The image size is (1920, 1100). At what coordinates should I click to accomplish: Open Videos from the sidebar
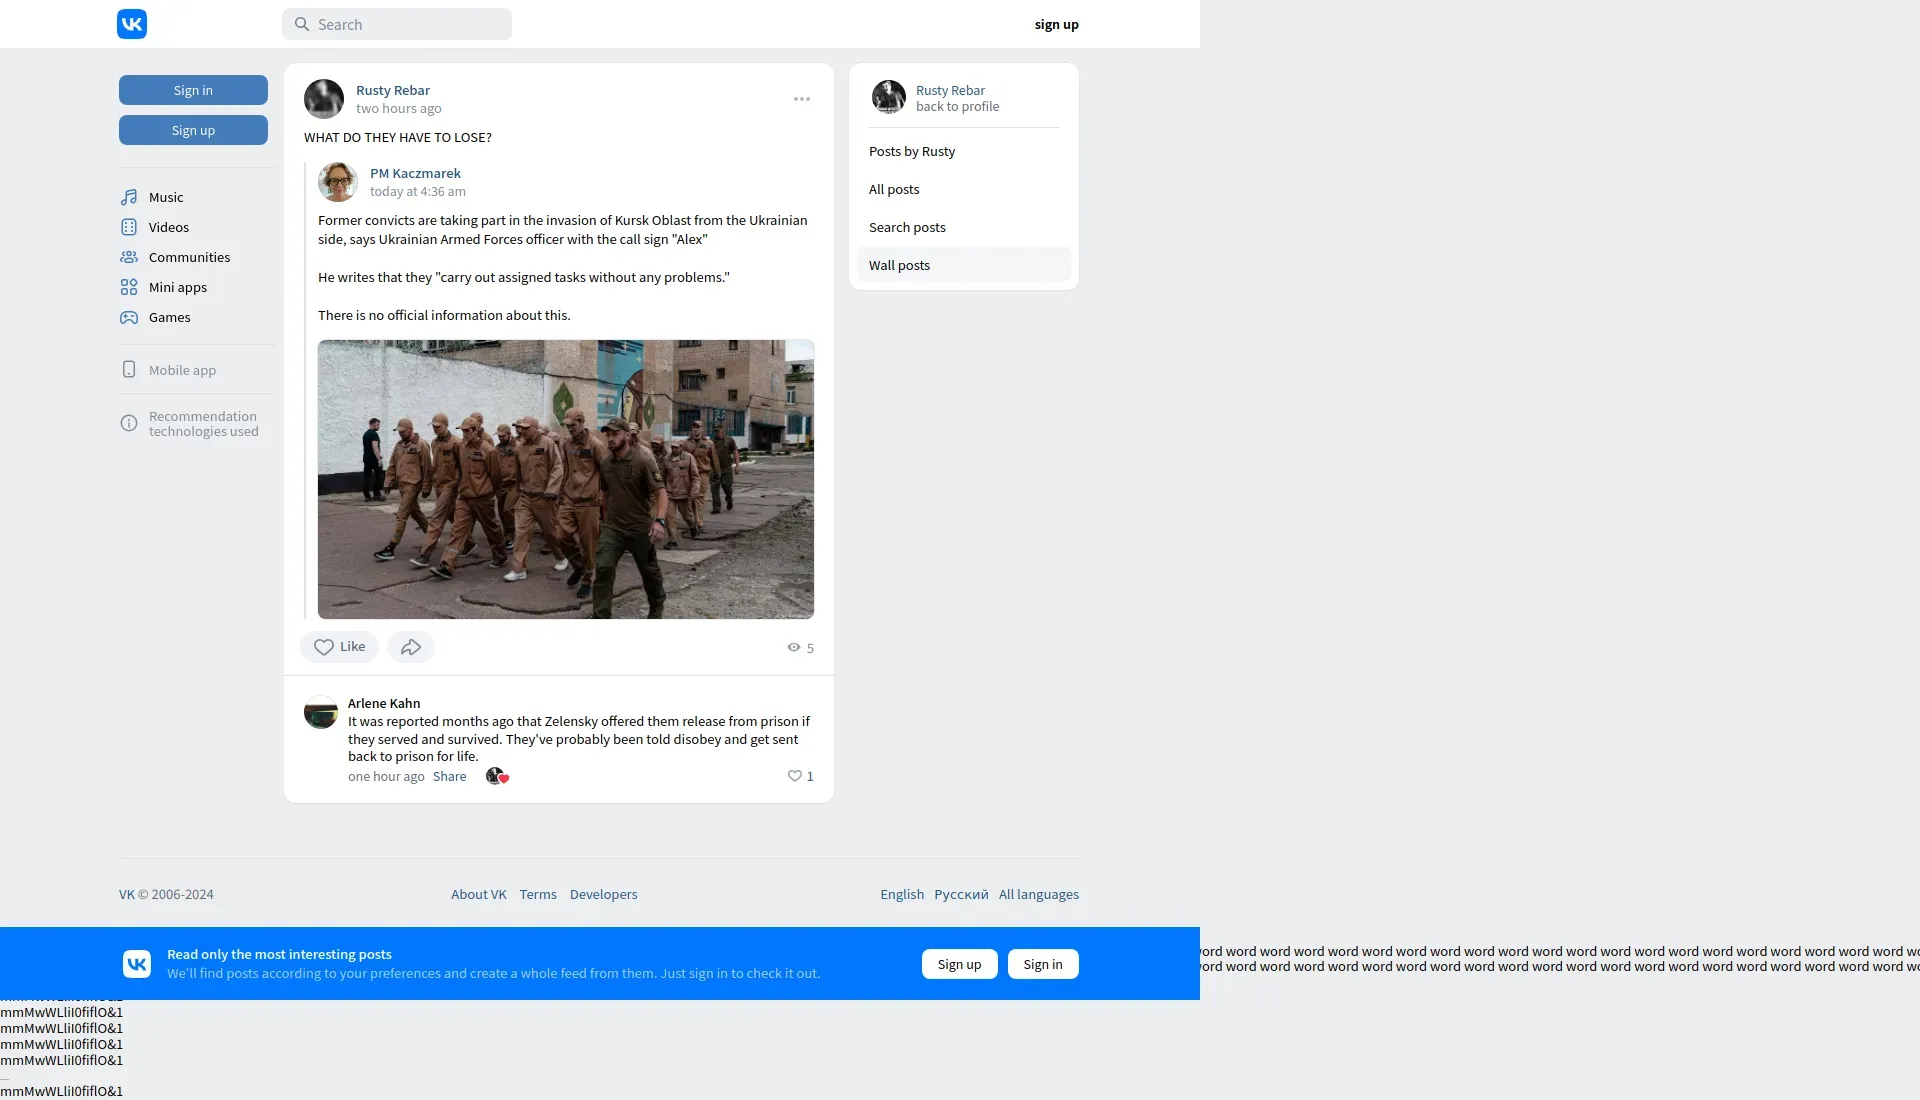pos(168,227)
